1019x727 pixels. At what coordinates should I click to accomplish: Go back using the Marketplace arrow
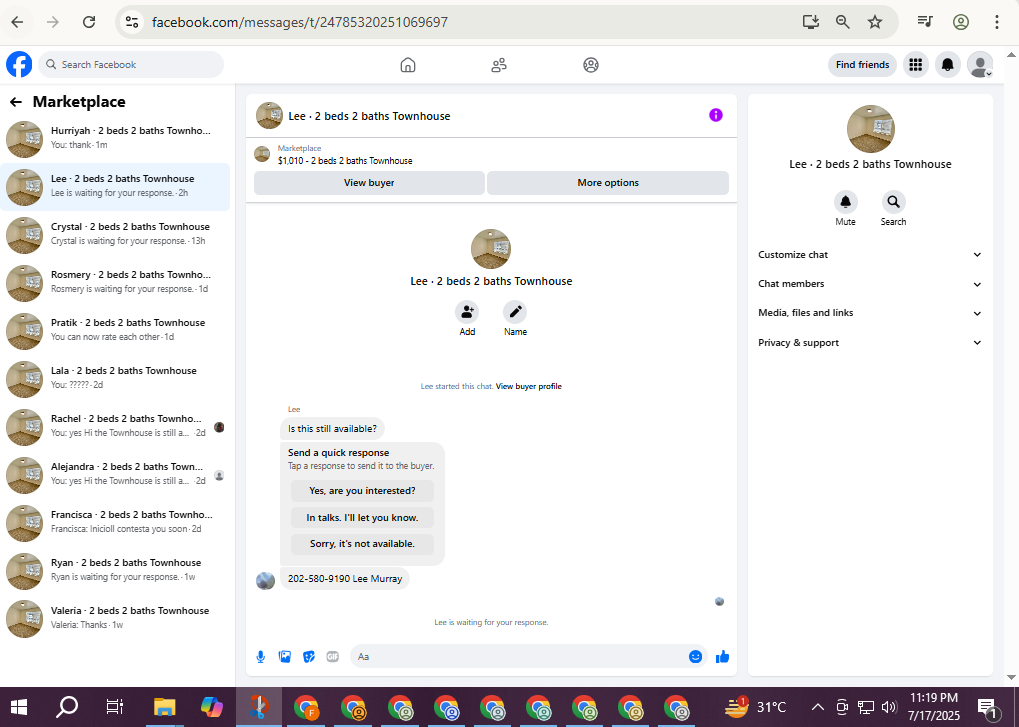click(16, 102)
